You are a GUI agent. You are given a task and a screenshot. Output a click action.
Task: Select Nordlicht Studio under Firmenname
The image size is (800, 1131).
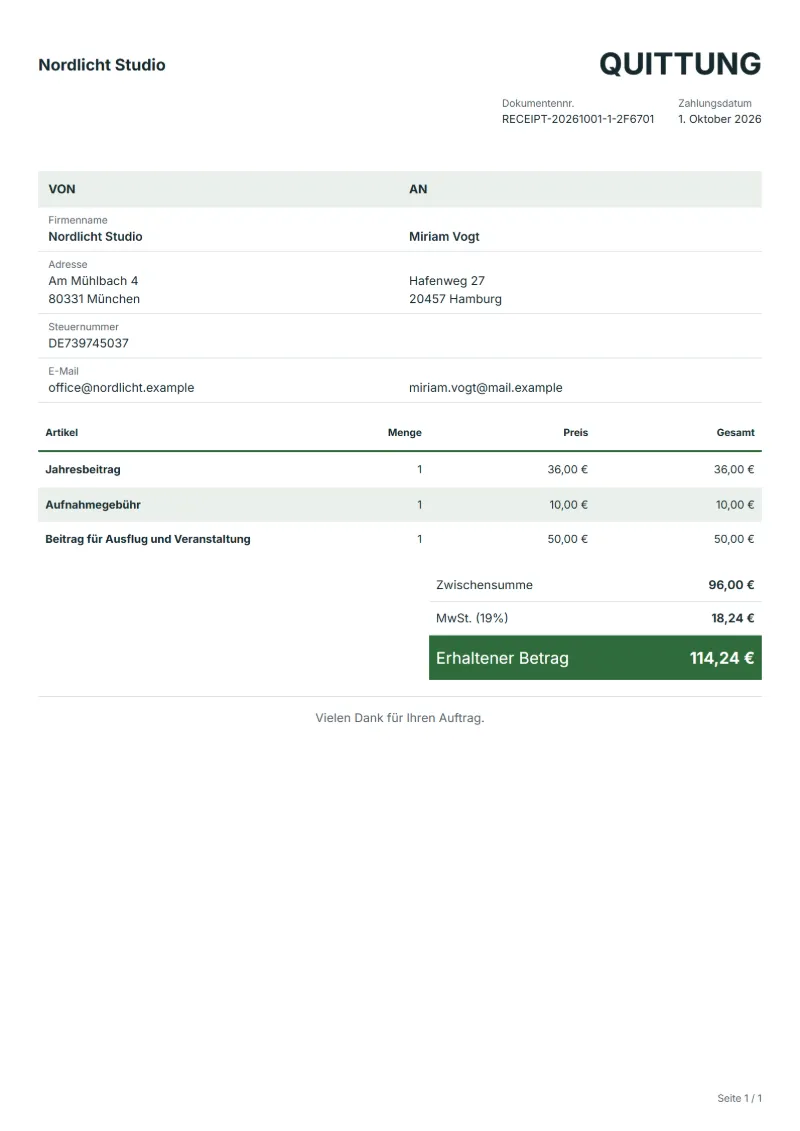click(95, 237)
